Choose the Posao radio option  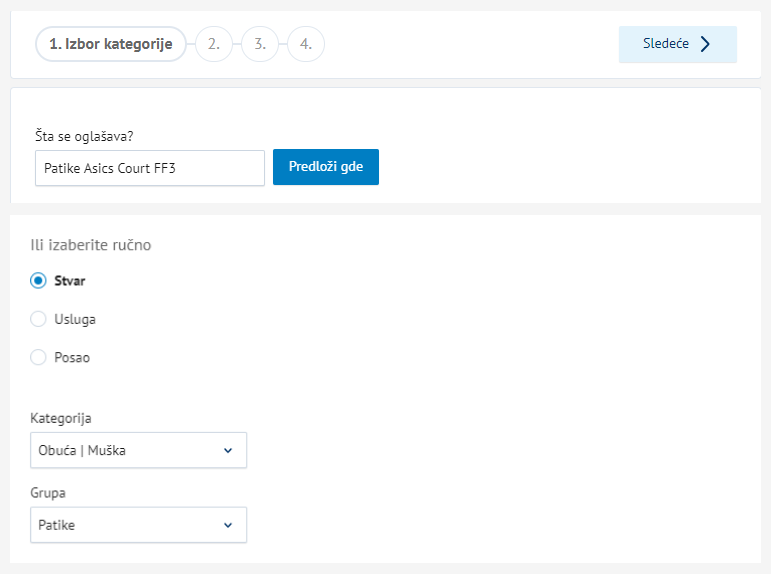[x=38, y=357]
